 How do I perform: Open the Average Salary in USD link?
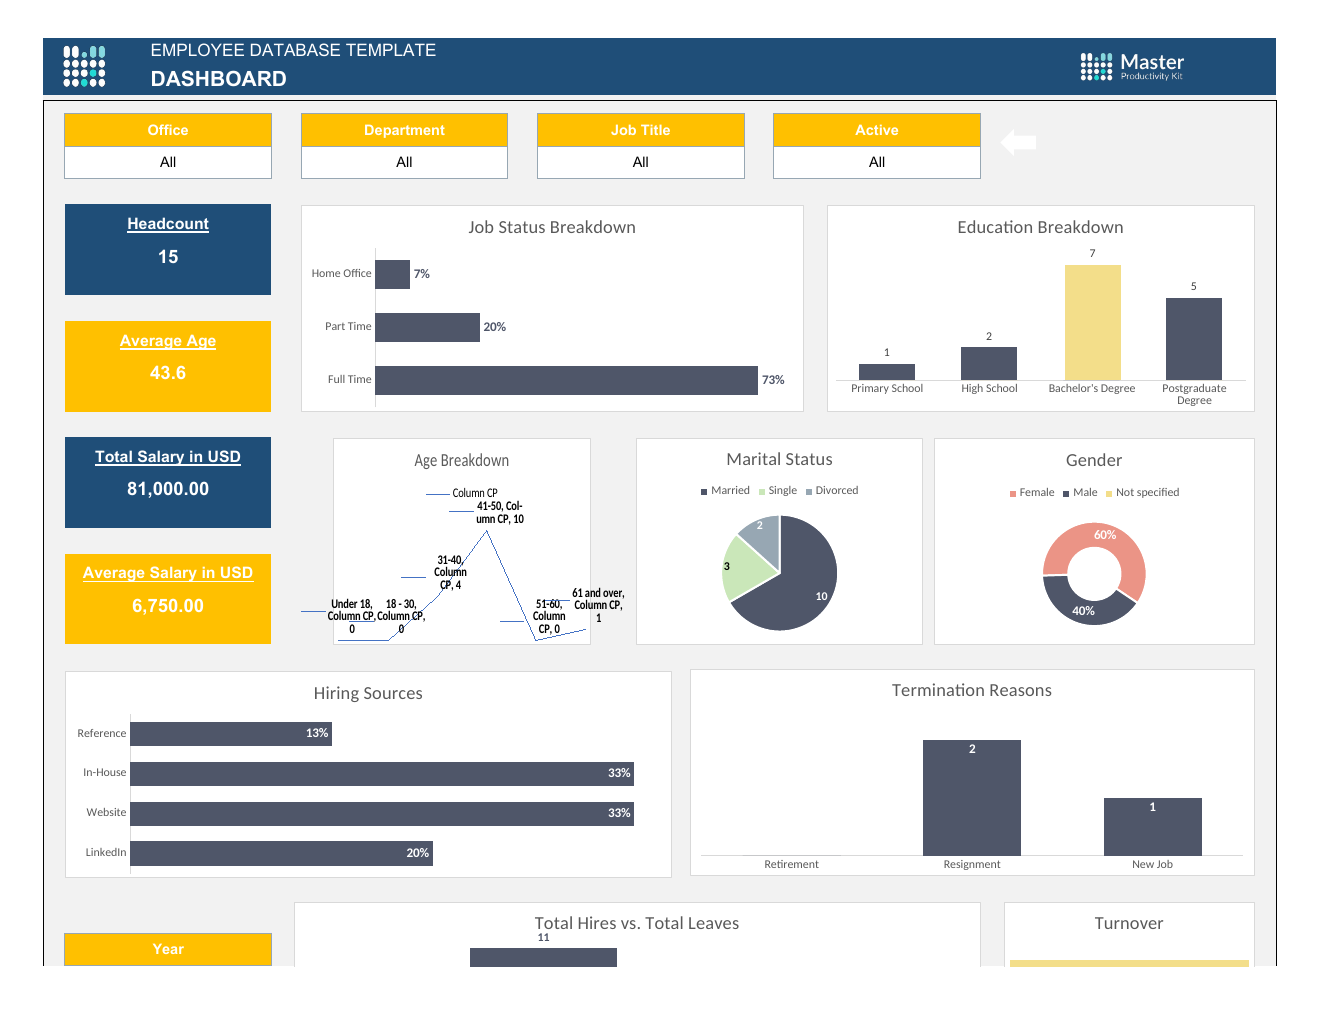(168, 573)
